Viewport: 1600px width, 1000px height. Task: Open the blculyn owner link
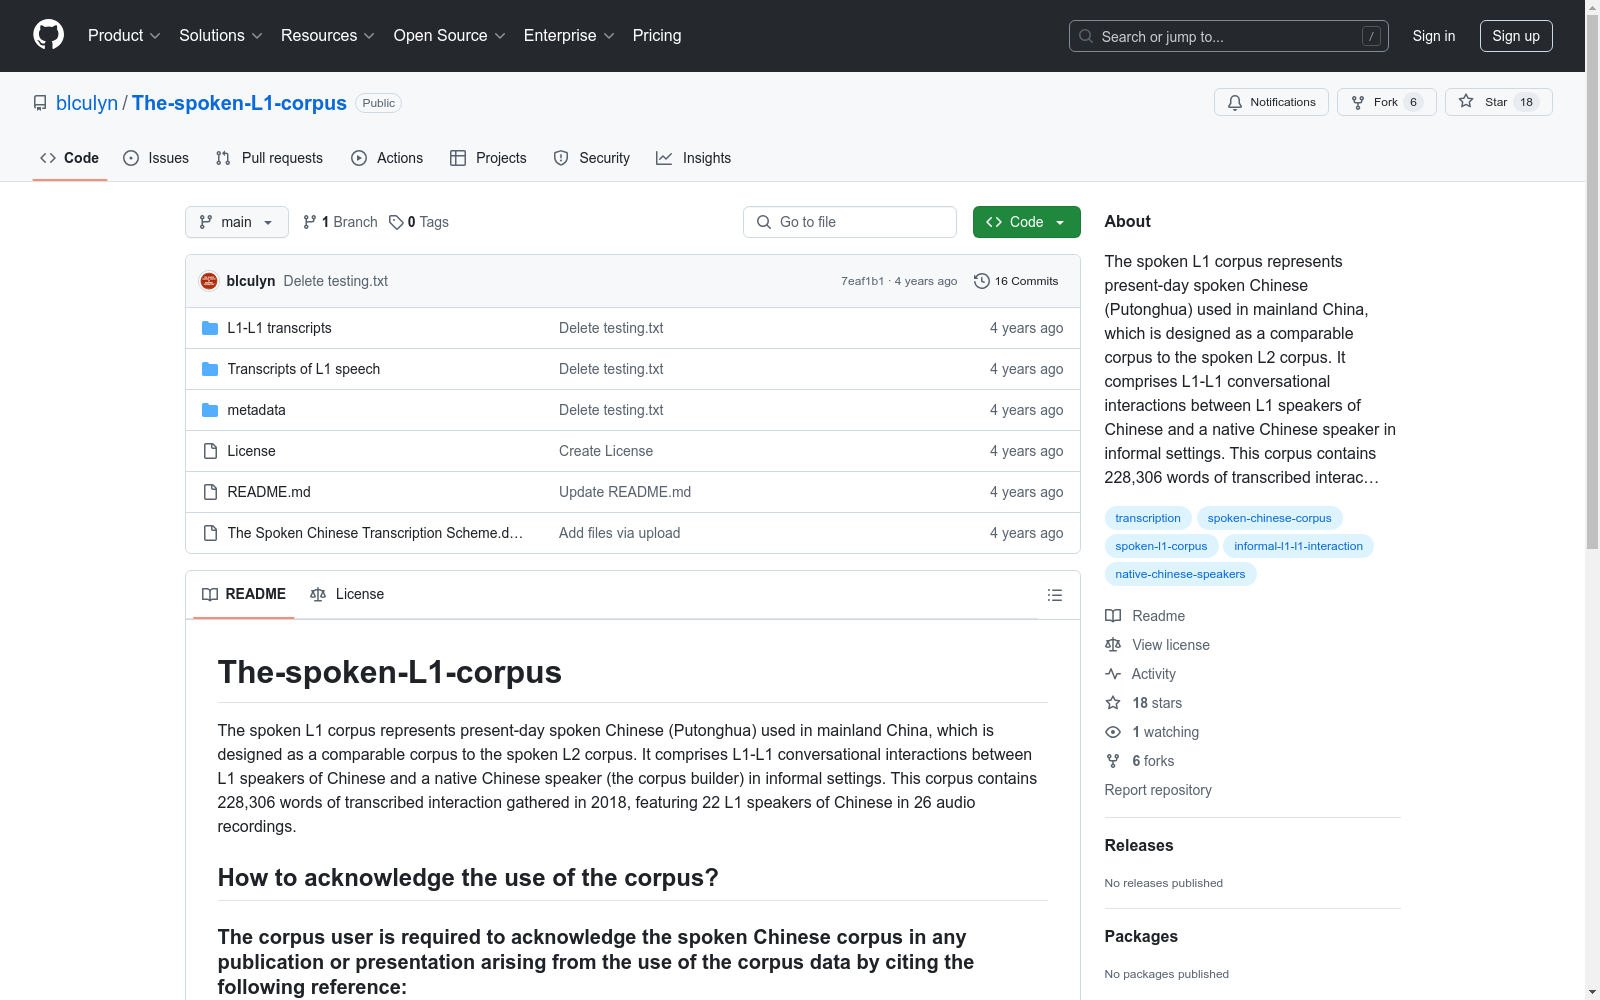[x=87, y=103]
